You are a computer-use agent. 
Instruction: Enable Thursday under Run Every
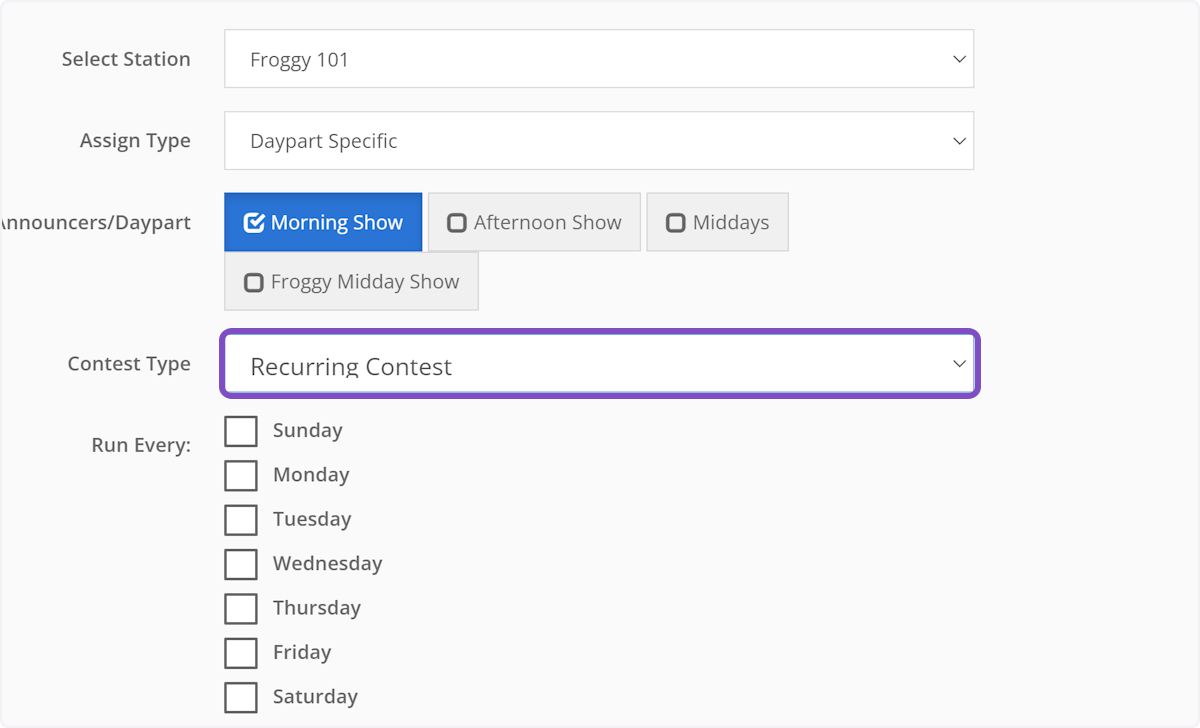[241, 608]
